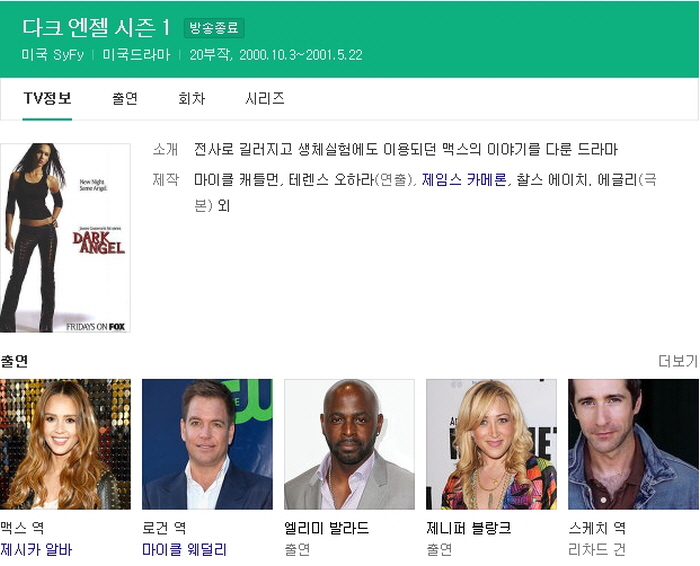700x566 pixels.
Task: Click the 리차드 건 cast name
Action: point(596,549)
